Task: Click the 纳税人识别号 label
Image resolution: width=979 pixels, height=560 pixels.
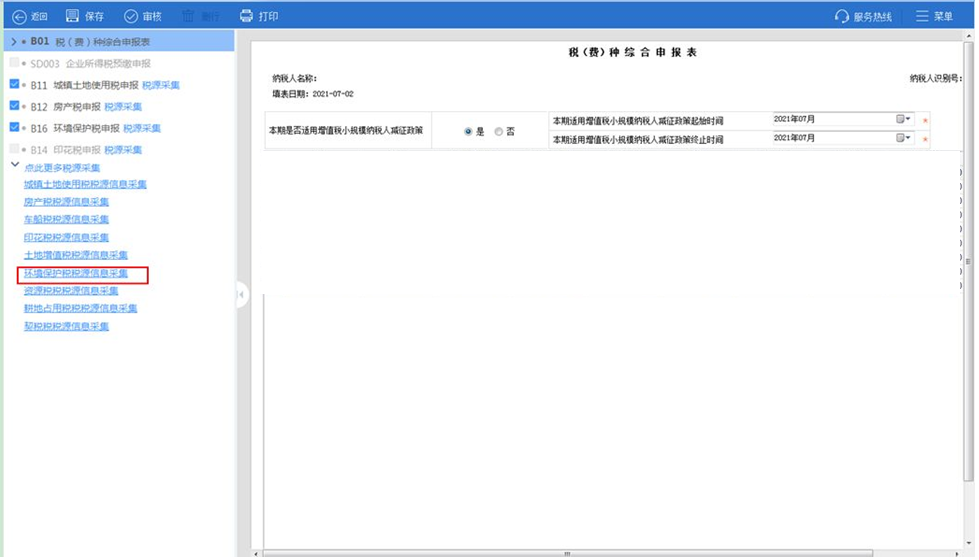Action: point(936,79)
